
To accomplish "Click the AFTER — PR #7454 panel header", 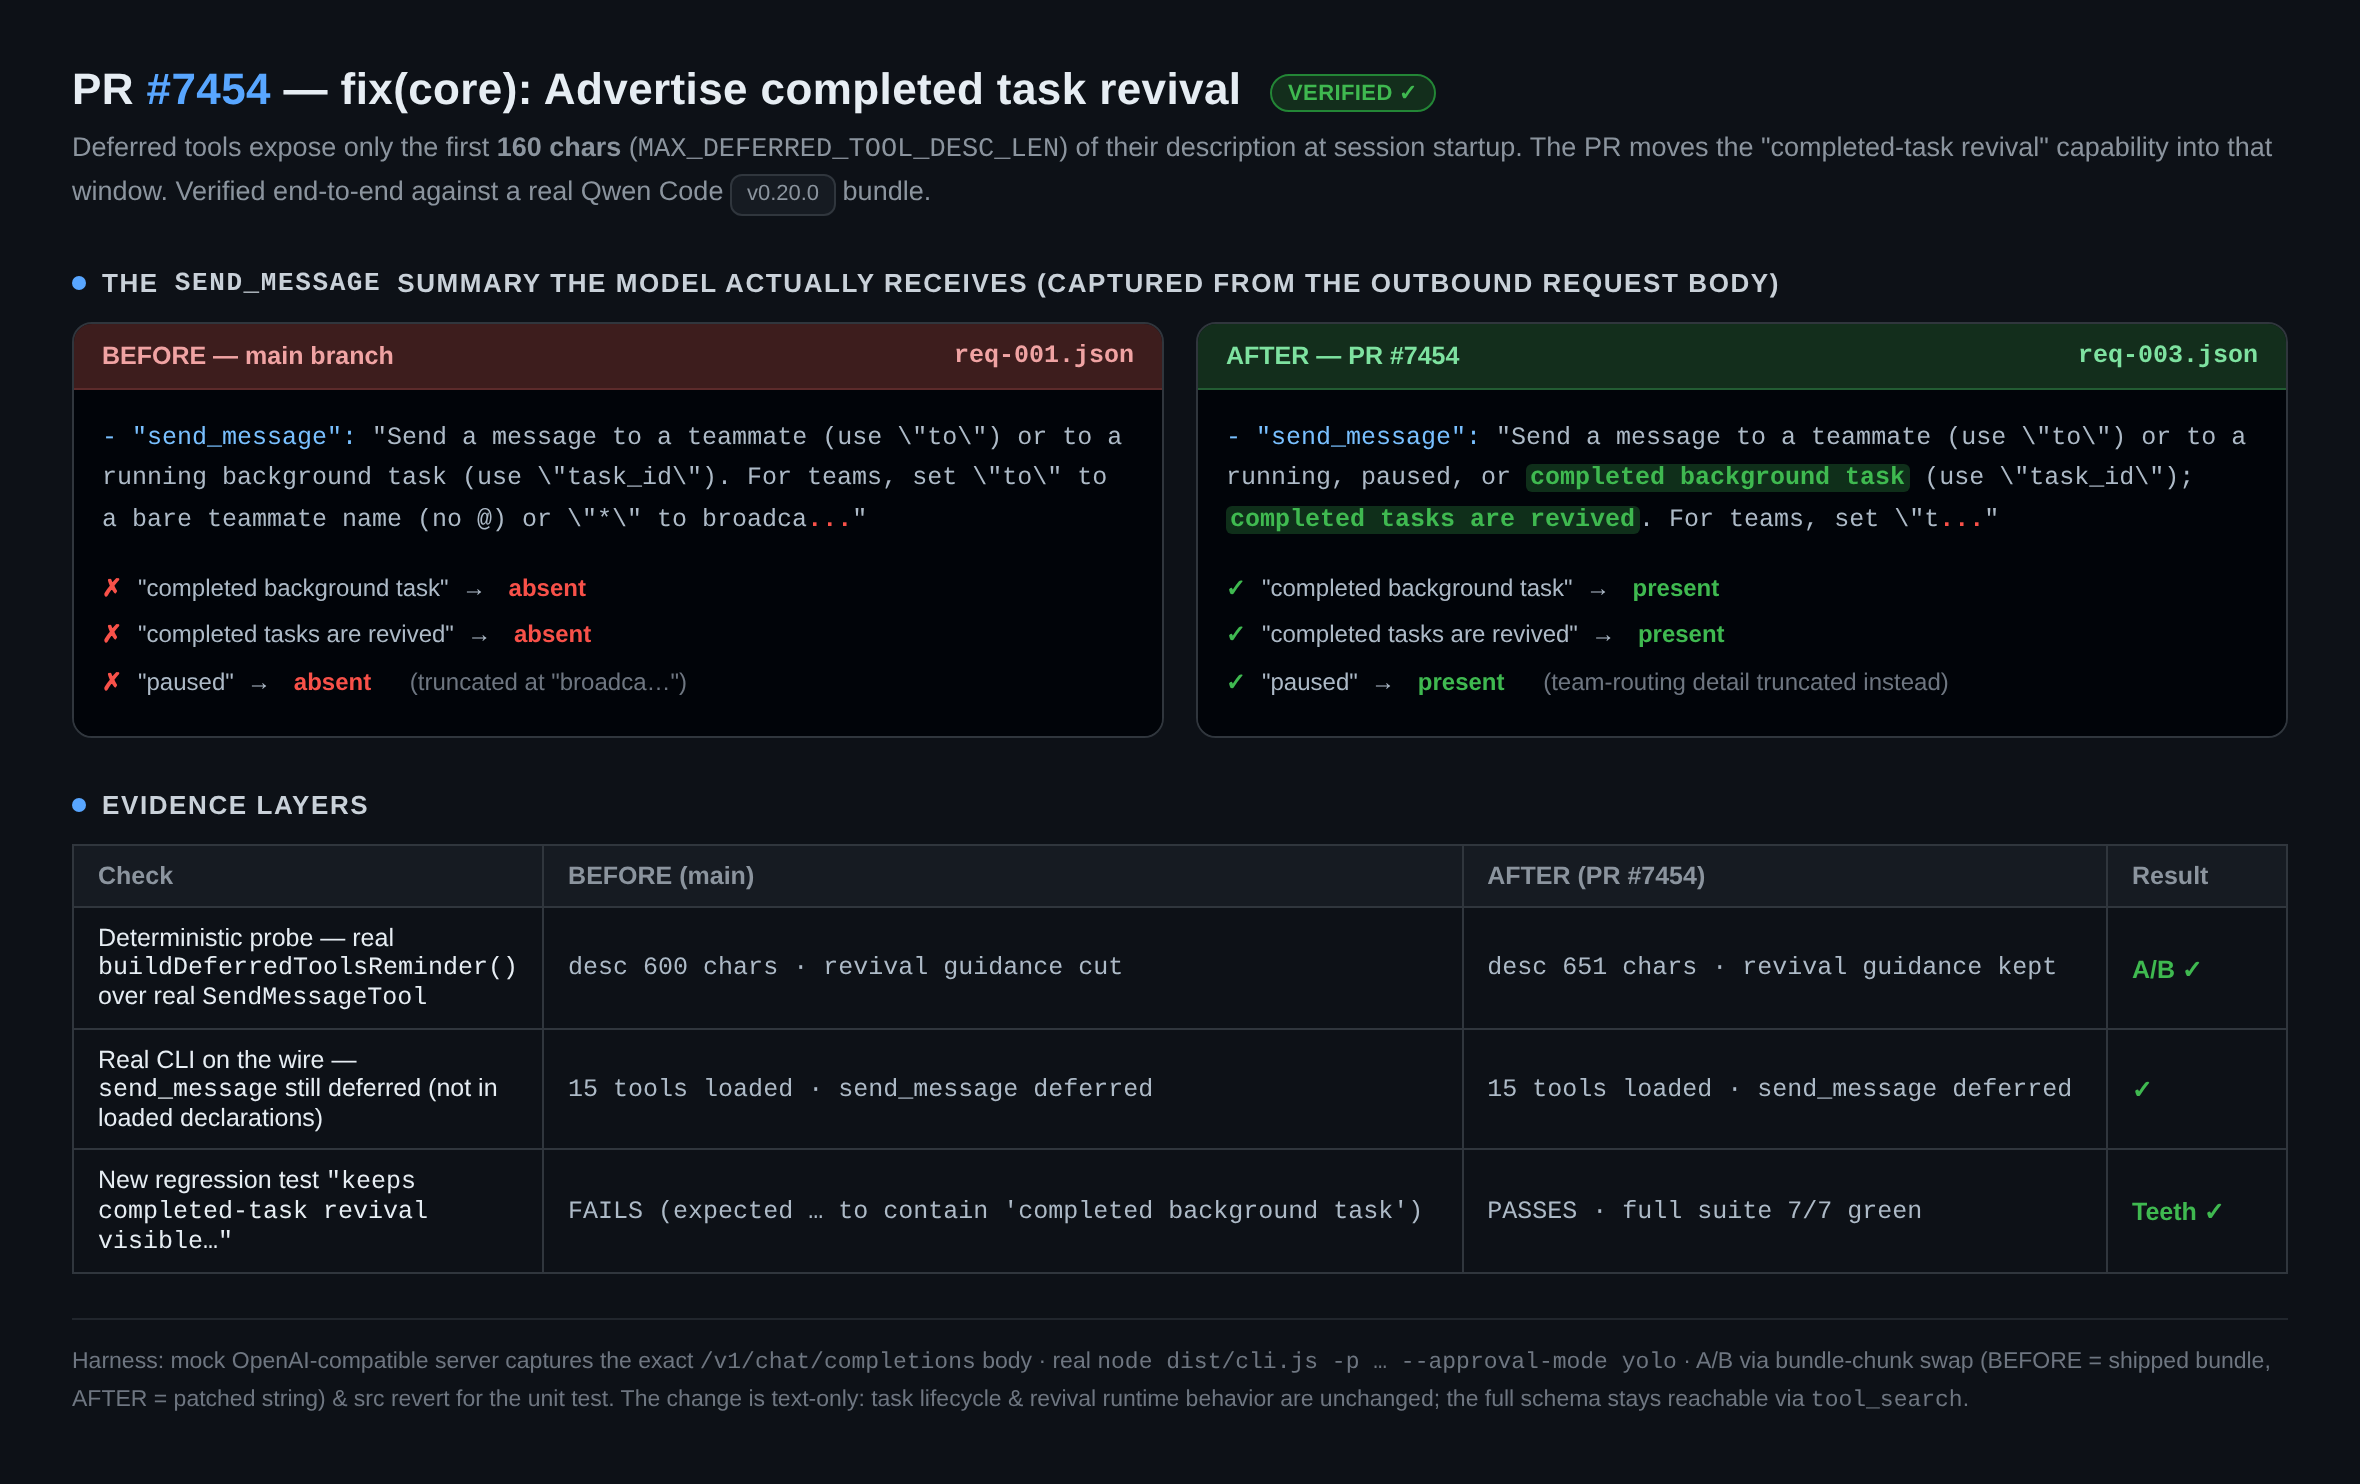I will (1741, 356).
